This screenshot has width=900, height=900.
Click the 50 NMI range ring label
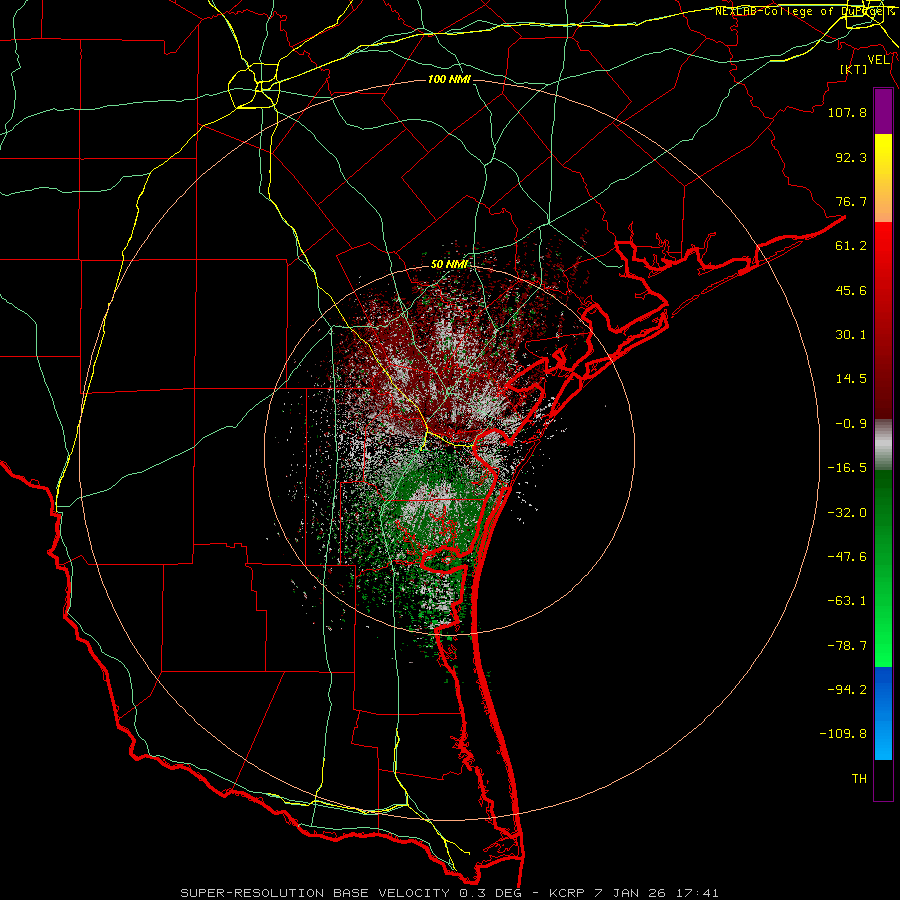(x=449, y=264)
